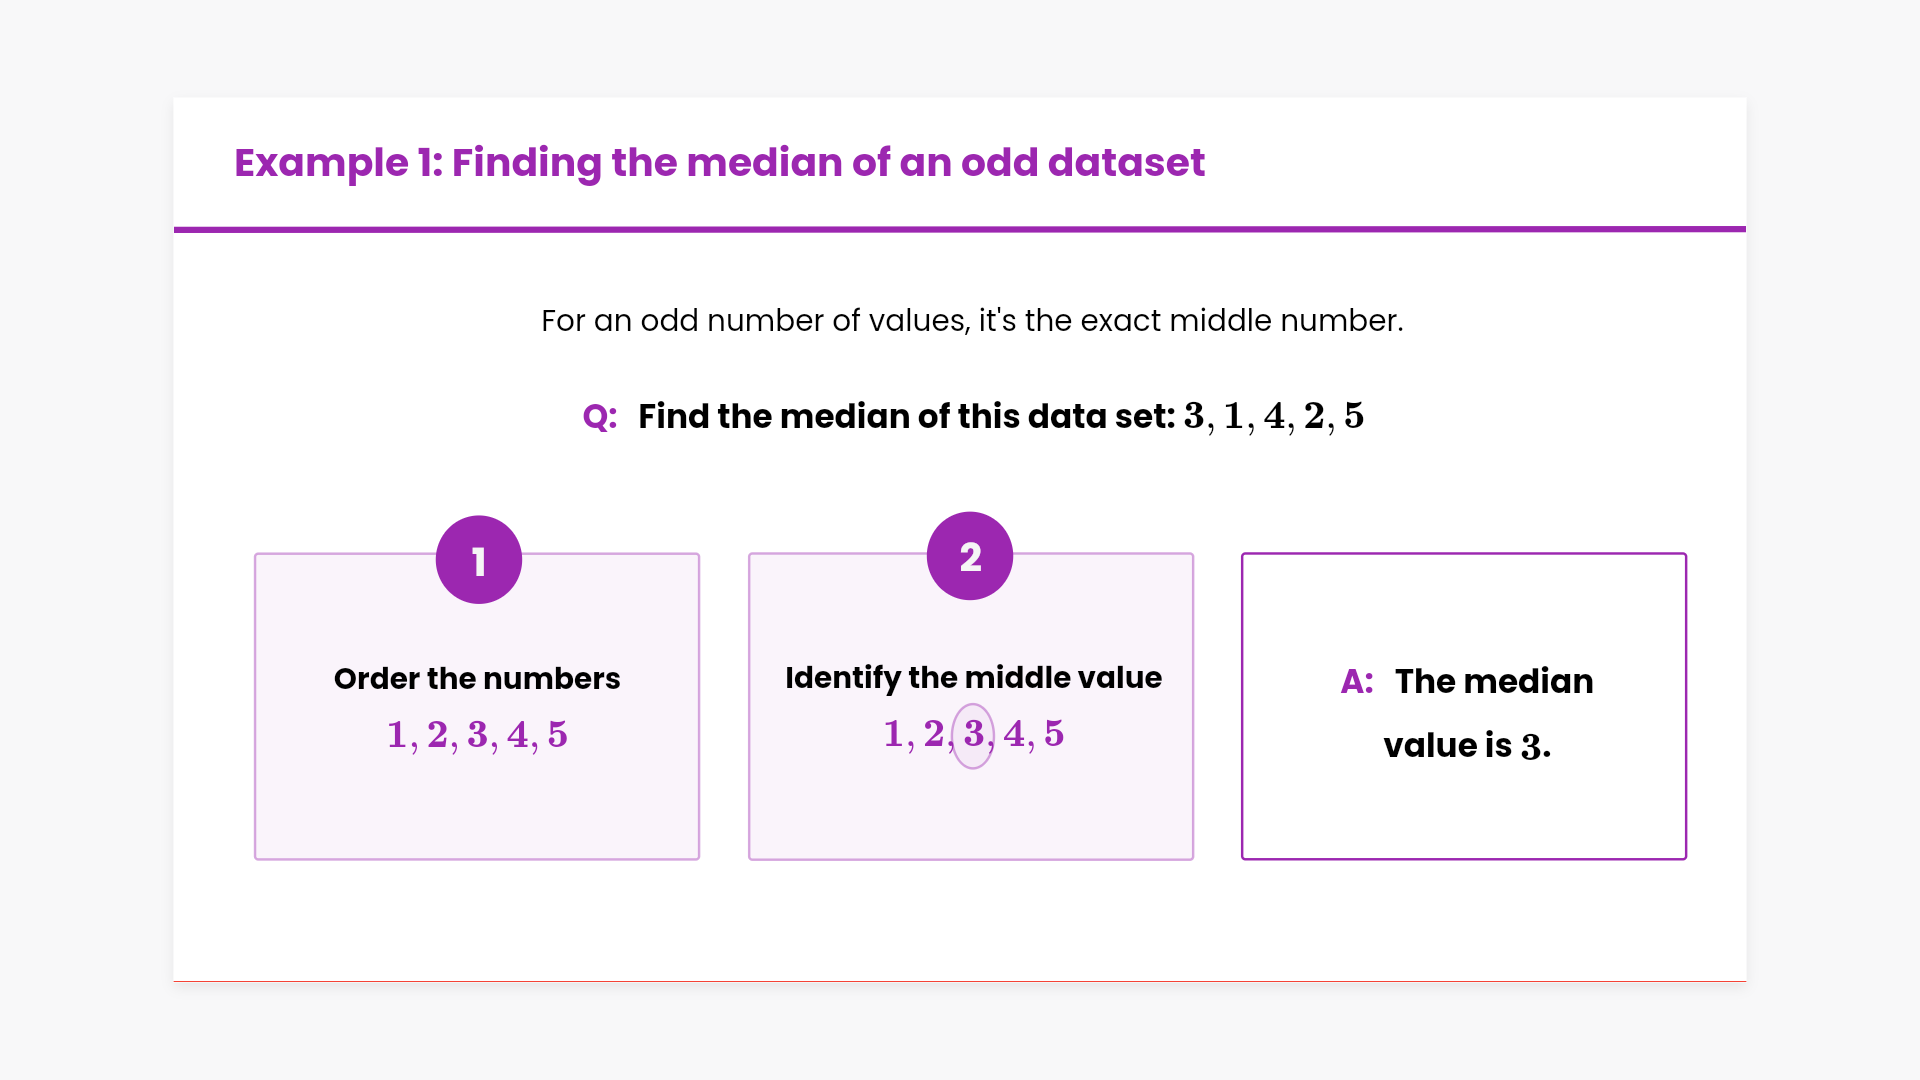
Task: Click the word "Example 1:" in the title
Action: click(x=339, y=162)
